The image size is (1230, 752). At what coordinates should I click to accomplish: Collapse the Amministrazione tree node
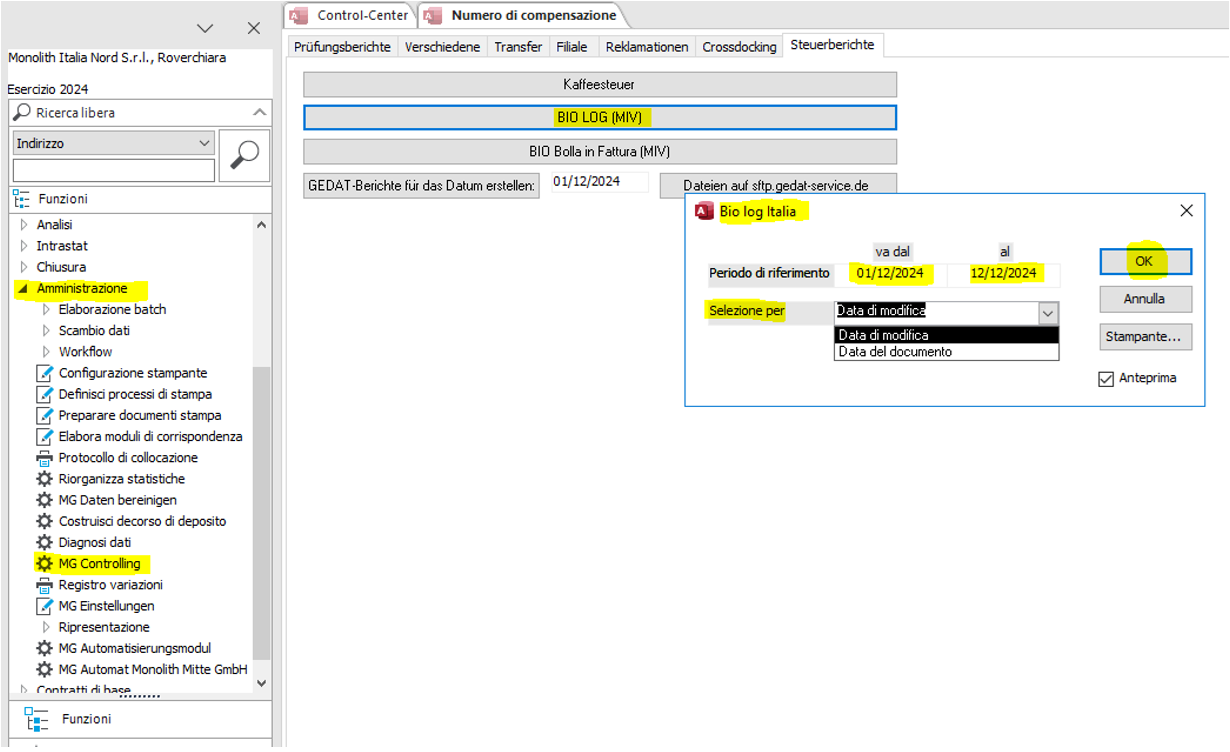click(x=23, y=289)
